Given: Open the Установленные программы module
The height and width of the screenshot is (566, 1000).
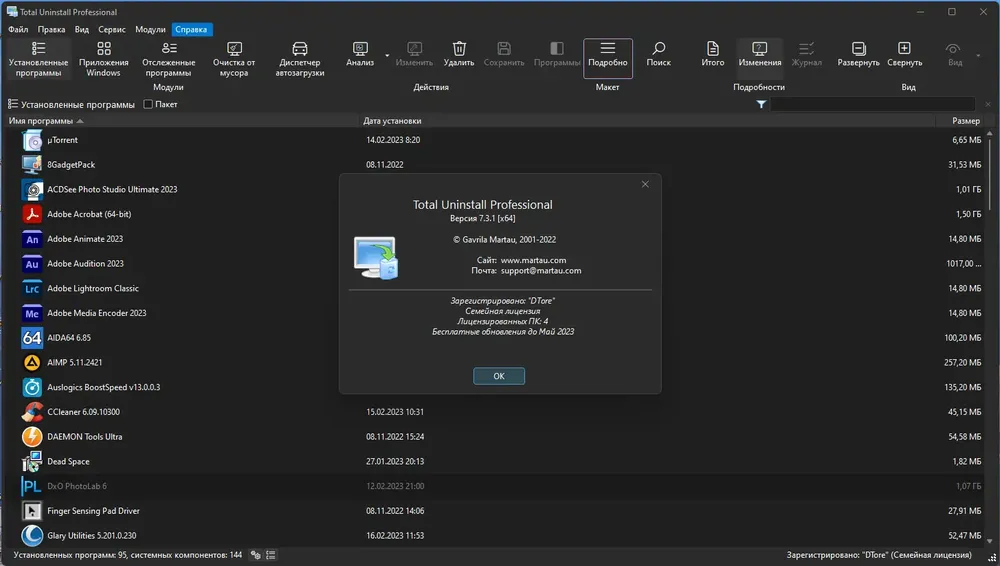Looking at the screenshot, I should coord(38,59).
